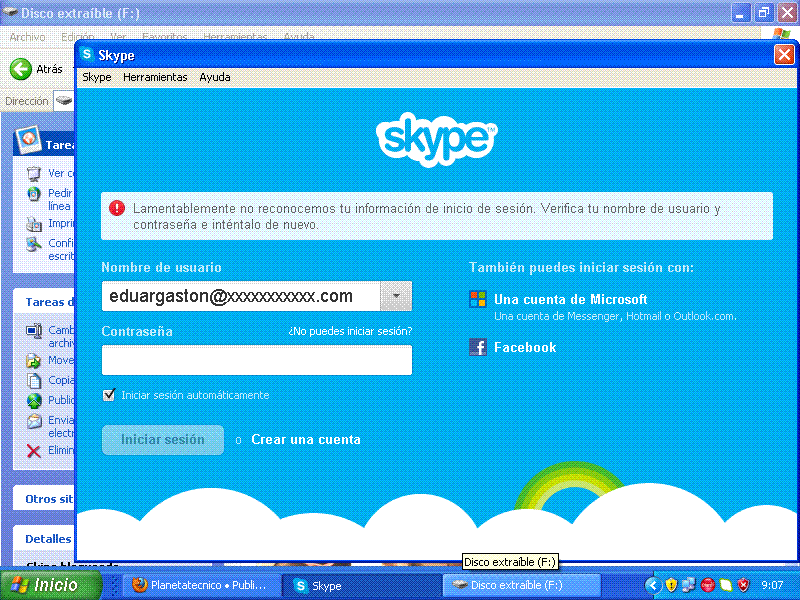The image size is (800, 600).
Task: Collapse the picture tasks "Tarea" panel header in Explorer
Action: point(44,144)
